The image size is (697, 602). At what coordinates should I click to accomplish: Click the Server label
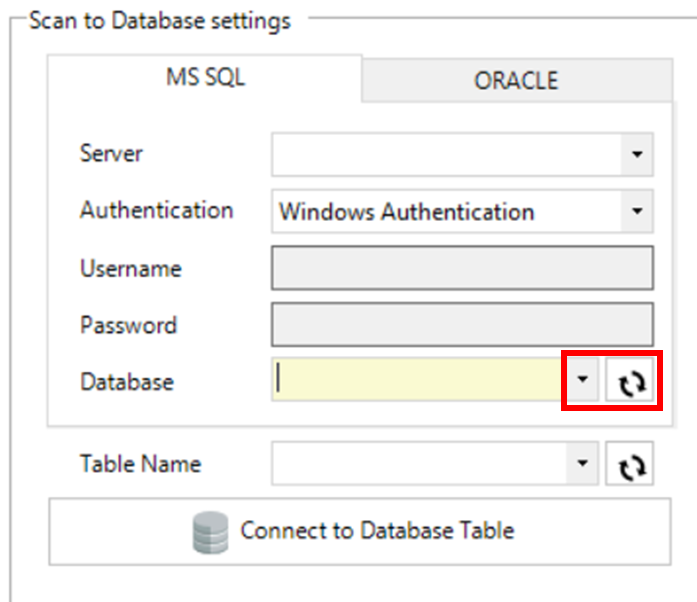111,154
